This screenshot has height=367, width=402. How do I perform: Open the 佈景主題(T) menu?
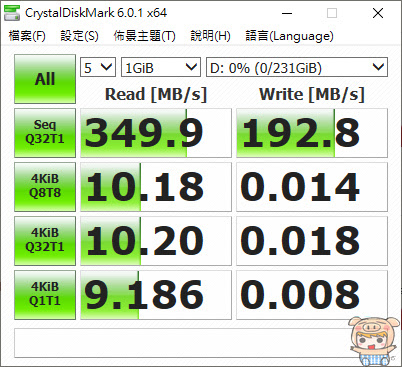(x=144, y=36)
